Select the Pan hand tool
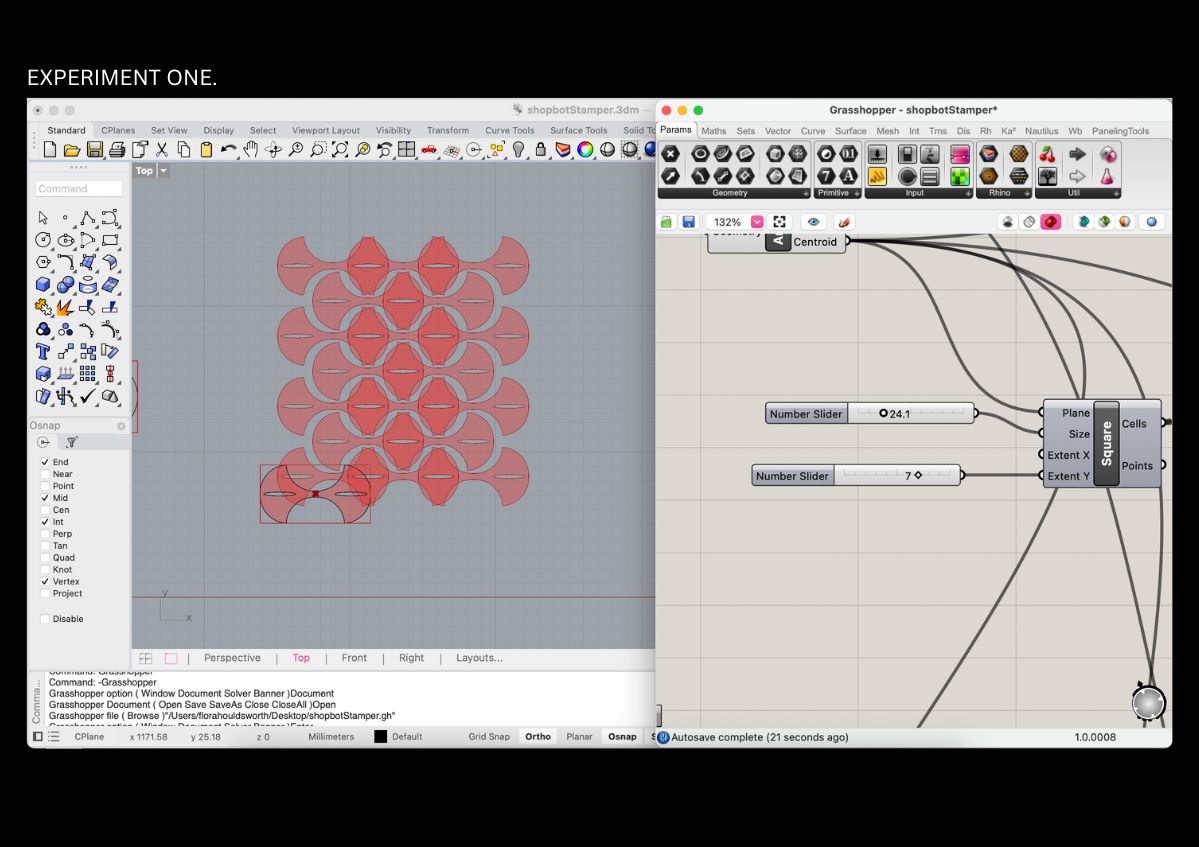The height and width of the screenshot is (847, 1199). pyautogui.click(x=250, y=150)
